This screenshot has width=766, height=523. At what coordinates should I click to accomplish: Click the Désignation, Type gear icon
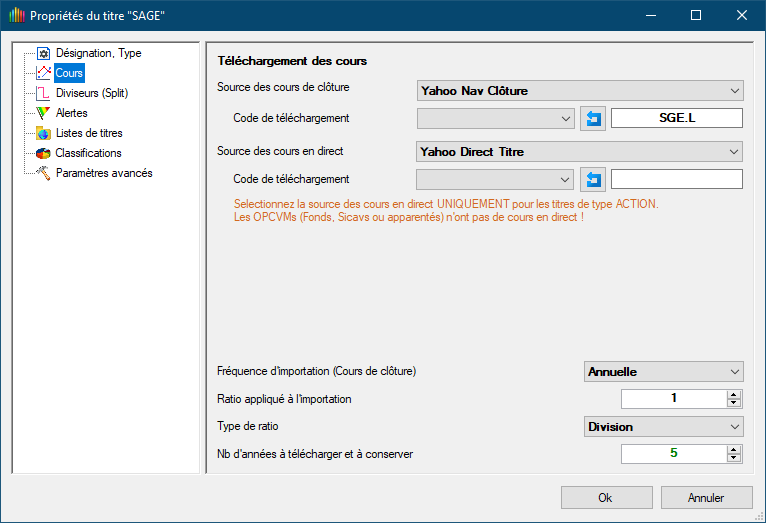click(x=43, y=53)
